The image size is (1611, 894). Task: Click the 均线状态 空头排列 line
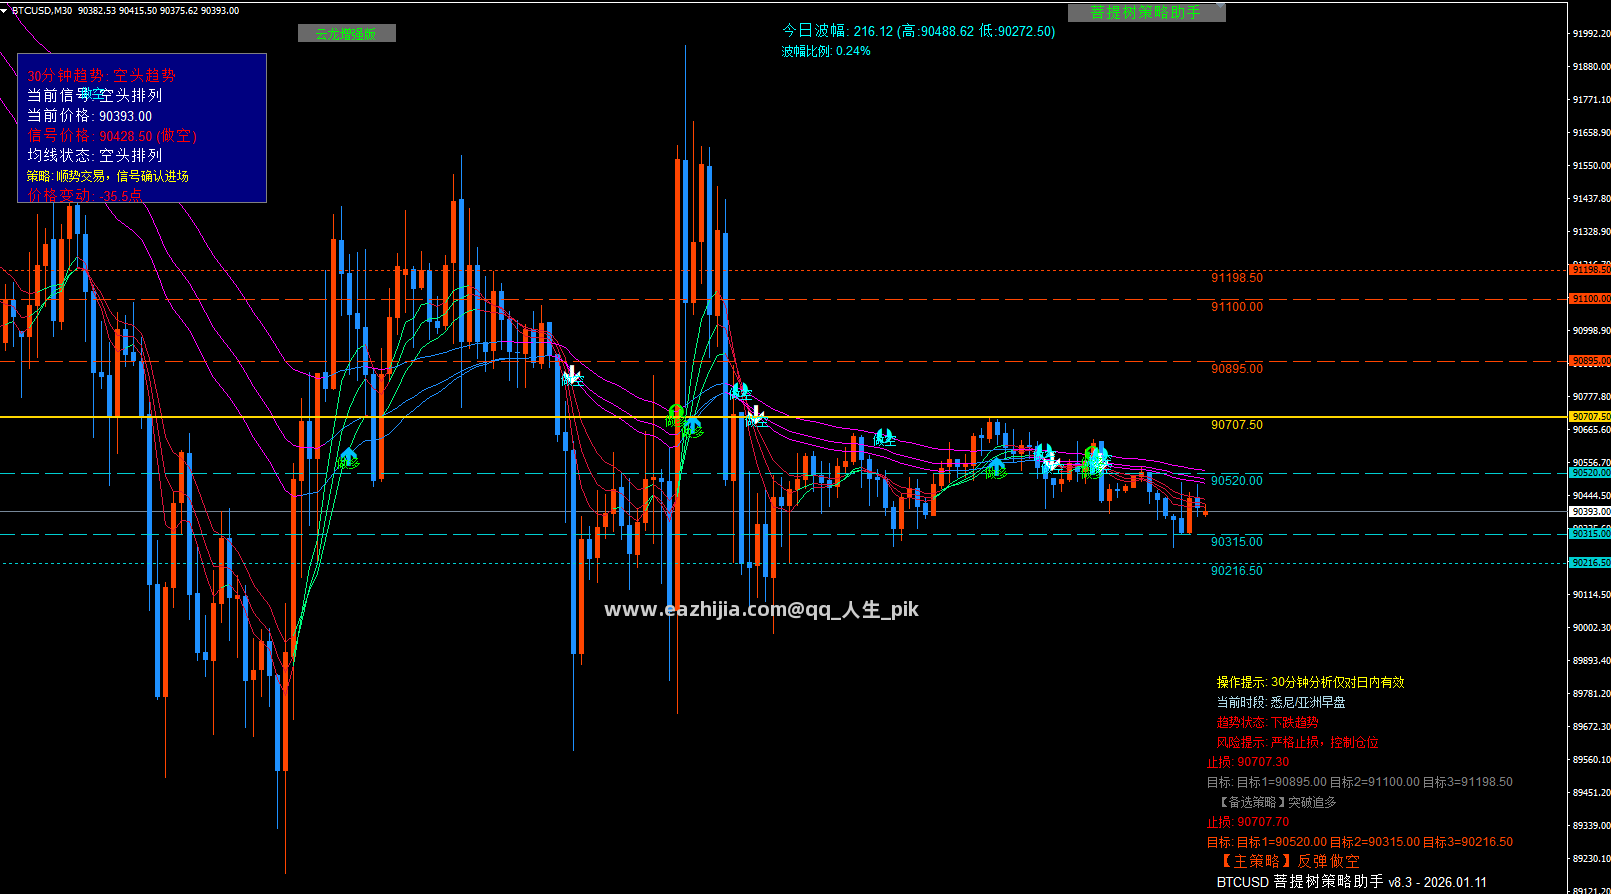94,155
